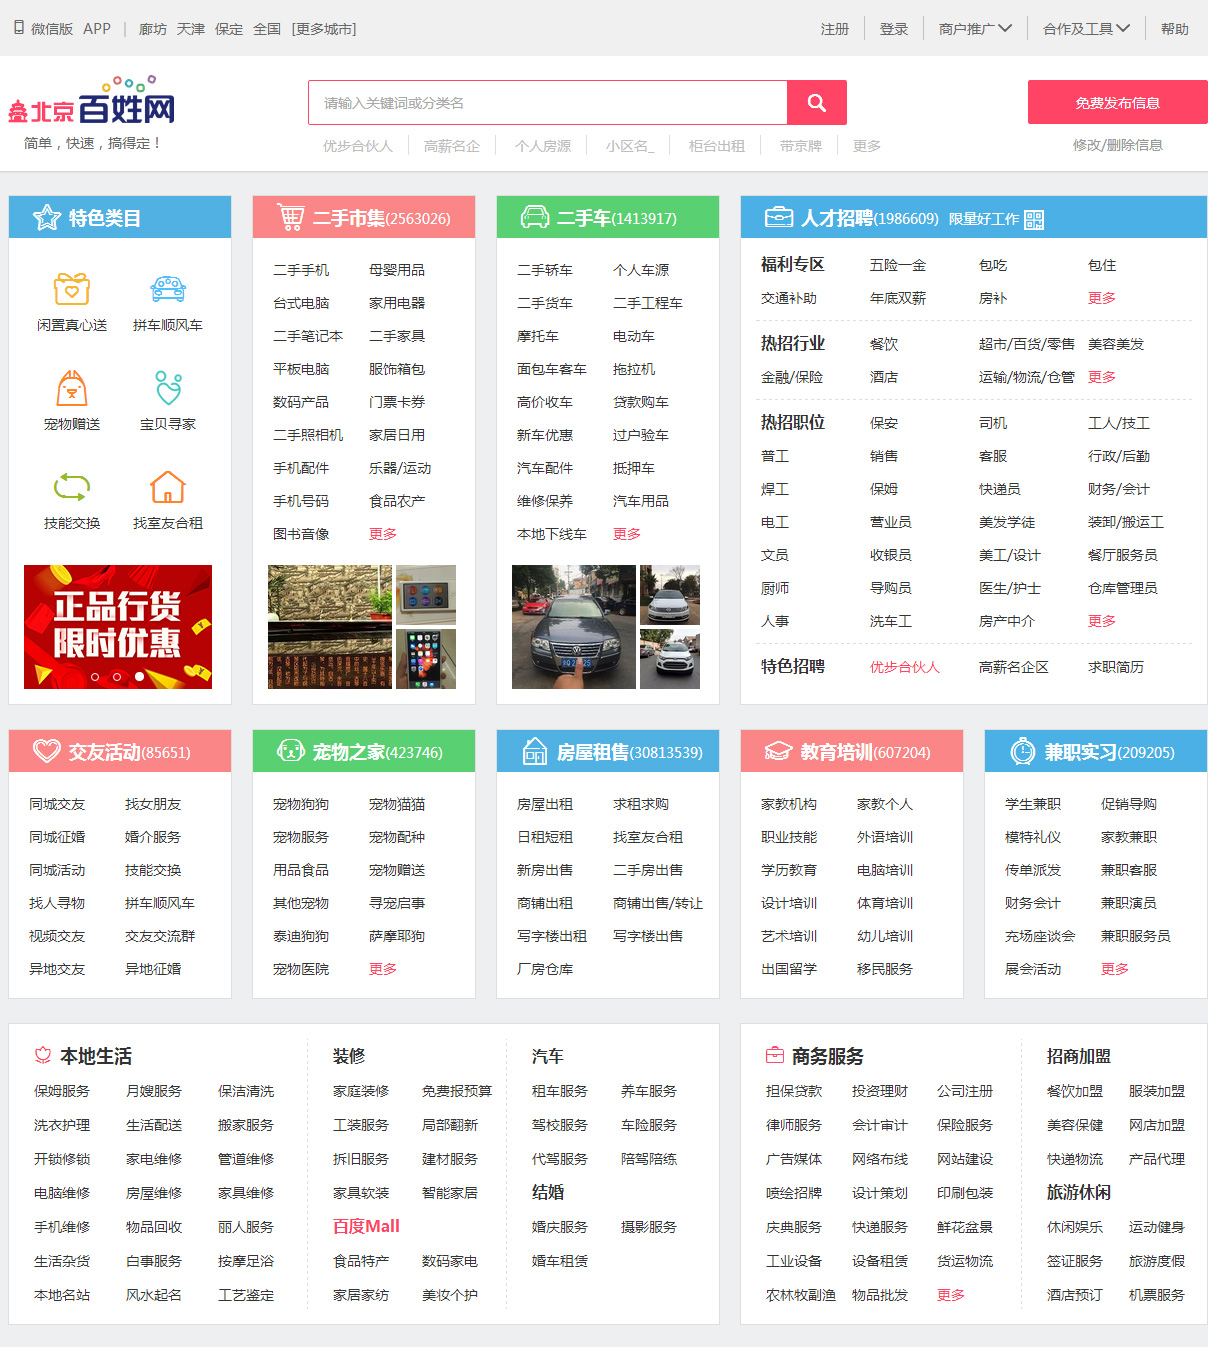Open the 二手手机 link
The width and height of the screenshot is (1208, 1347).
coord(301,270)
